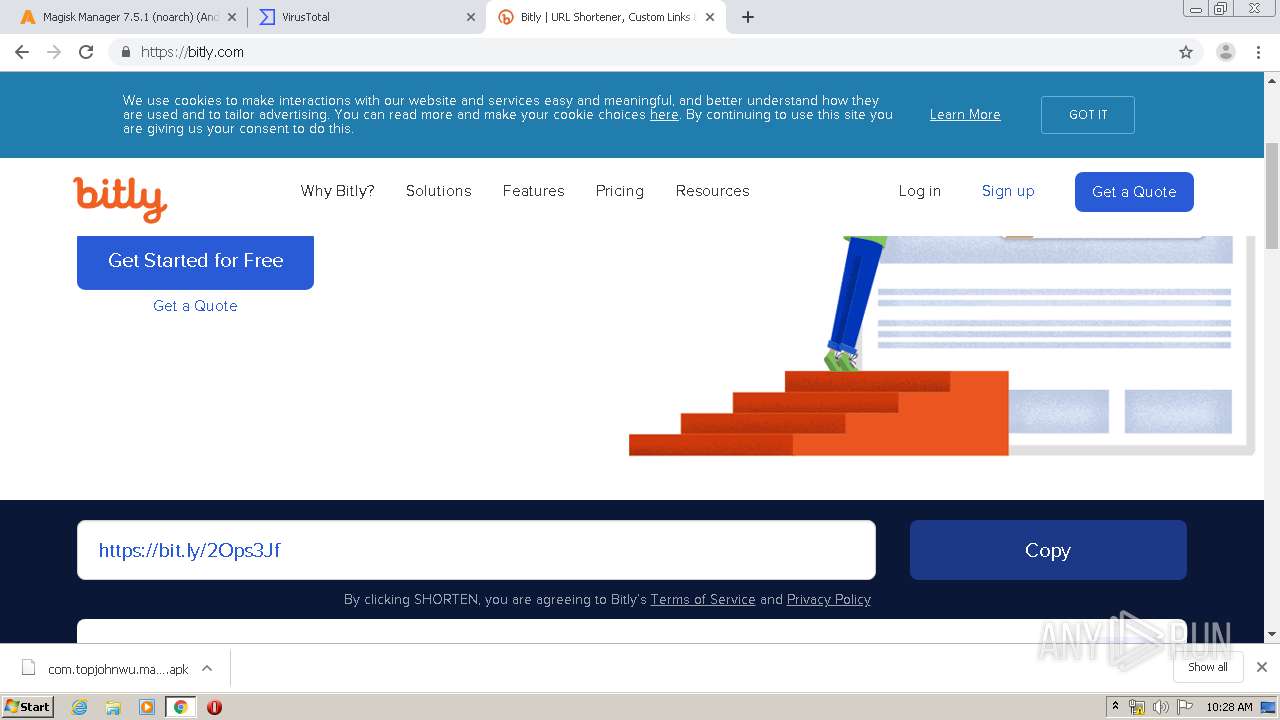The height and width of the screenshot is (720, 1280).
Task: Click the browser back arrow
Action: 22,52
